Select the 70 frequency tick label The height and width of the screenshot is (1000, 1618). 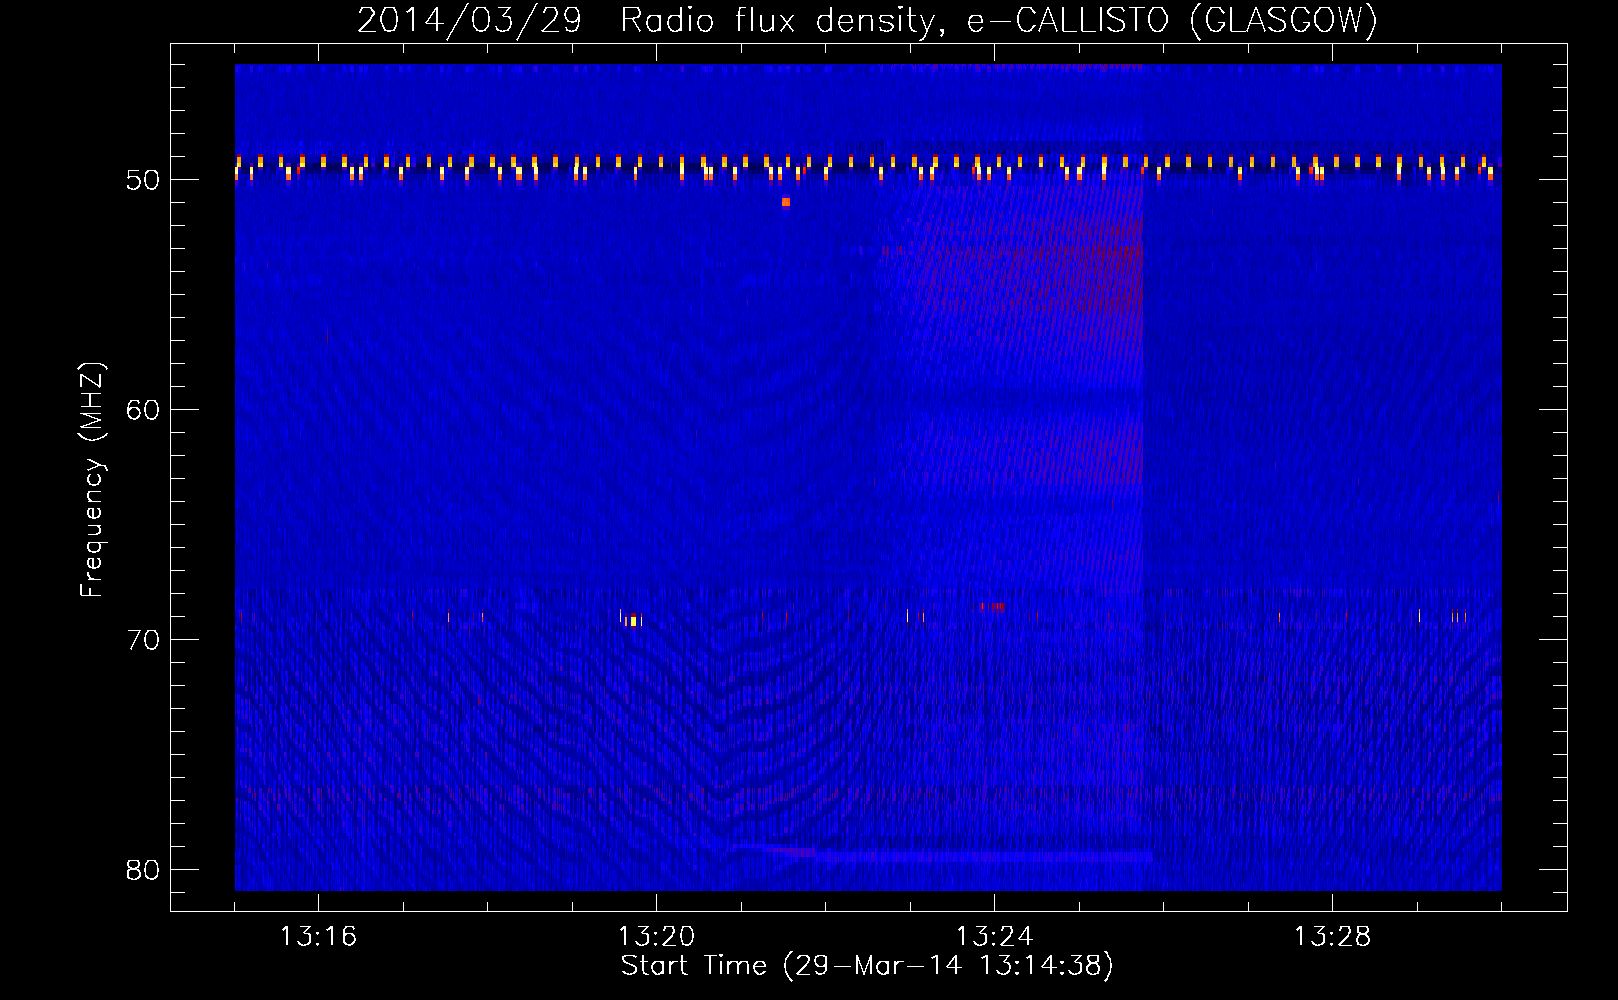pyautogui.click(x=144, y=640)
